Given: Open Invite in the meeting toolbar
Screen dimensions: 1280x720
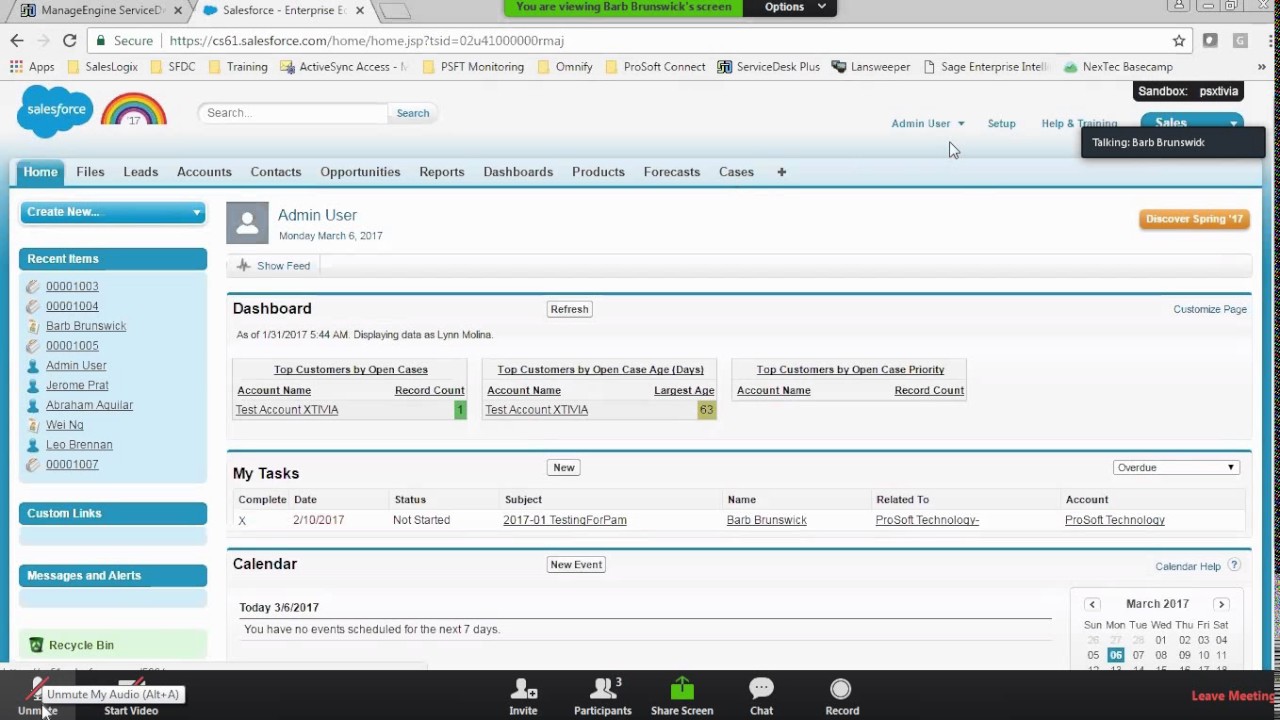Looking at the screenshot, I should (x=523, y=696).
